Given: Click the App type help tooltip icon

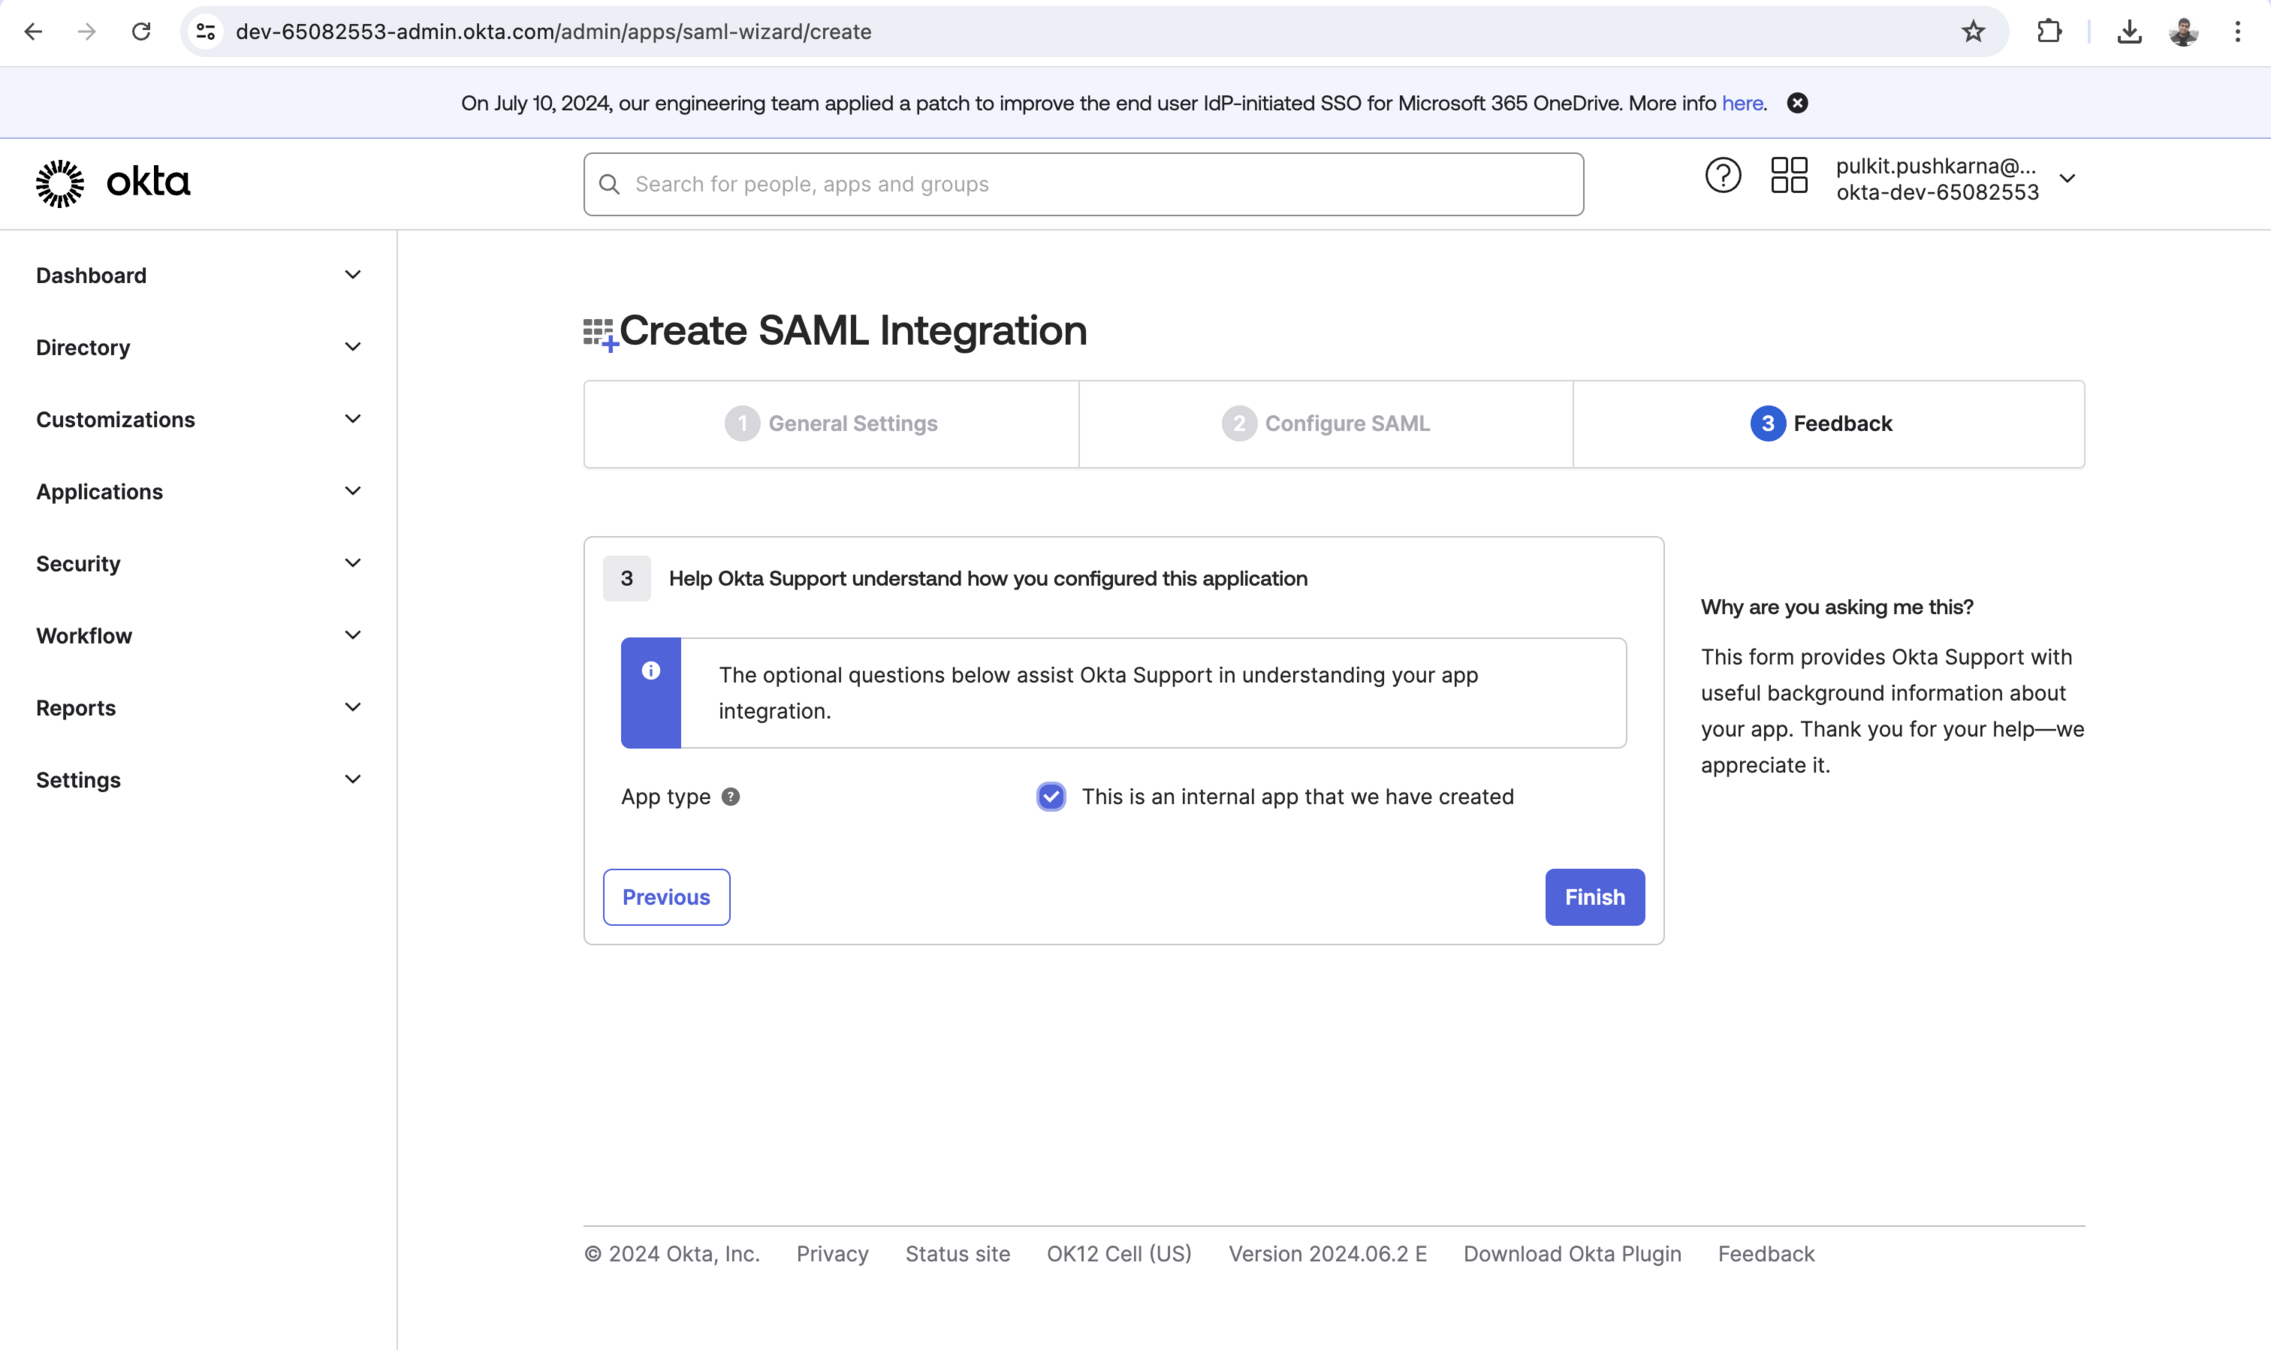Looking at the screenshot, I should [731, 797].
